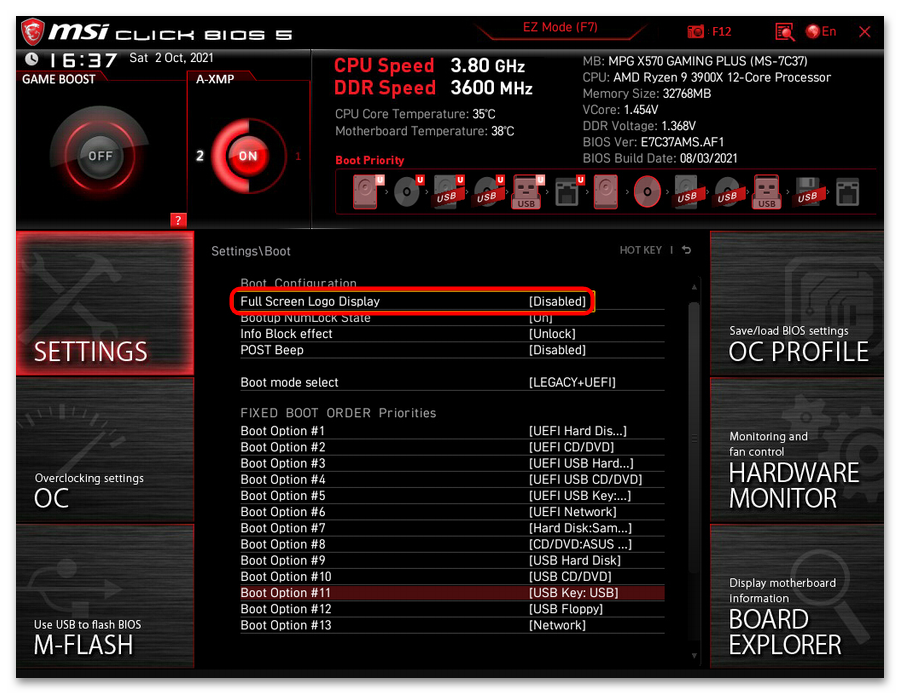Select the USB floppy boot priority icon

(808, 192)
